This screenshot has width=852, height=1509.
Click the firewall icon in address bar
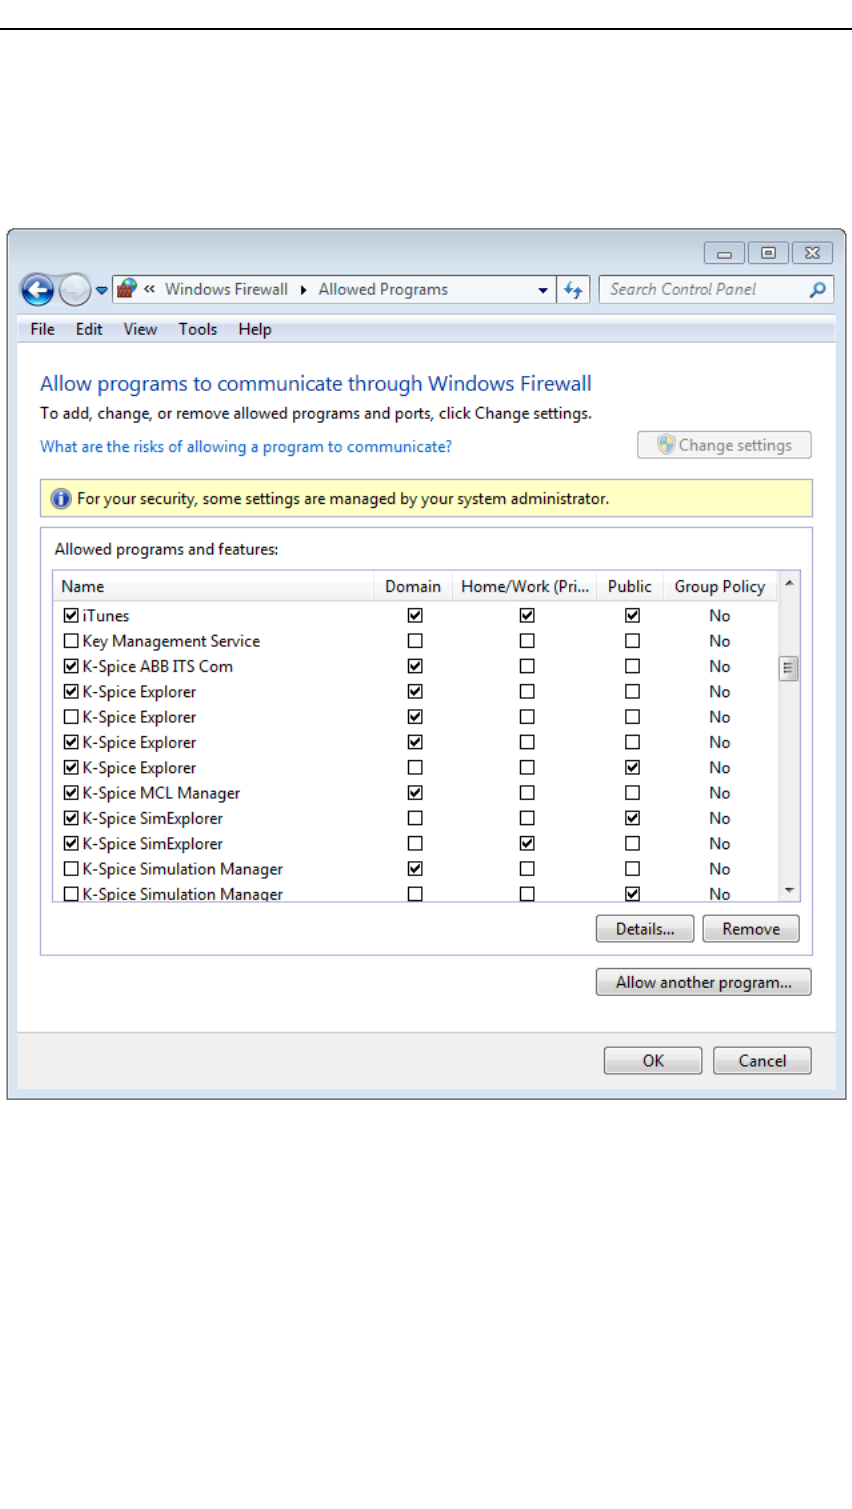click(127, 289)
